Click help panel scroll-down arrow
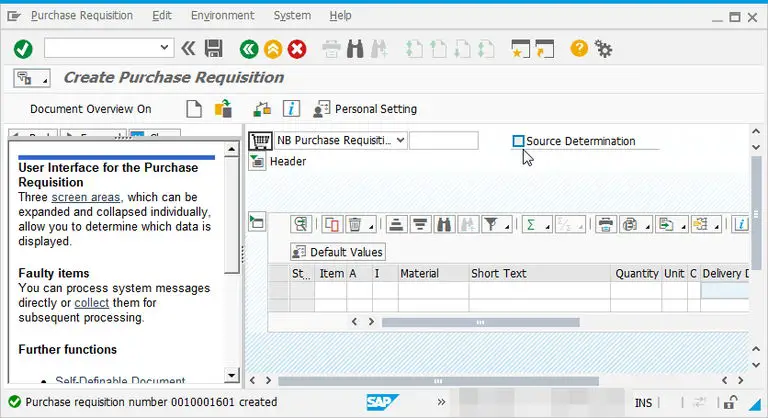This screenshot has height=418, width=768. (x=232, y=375)
